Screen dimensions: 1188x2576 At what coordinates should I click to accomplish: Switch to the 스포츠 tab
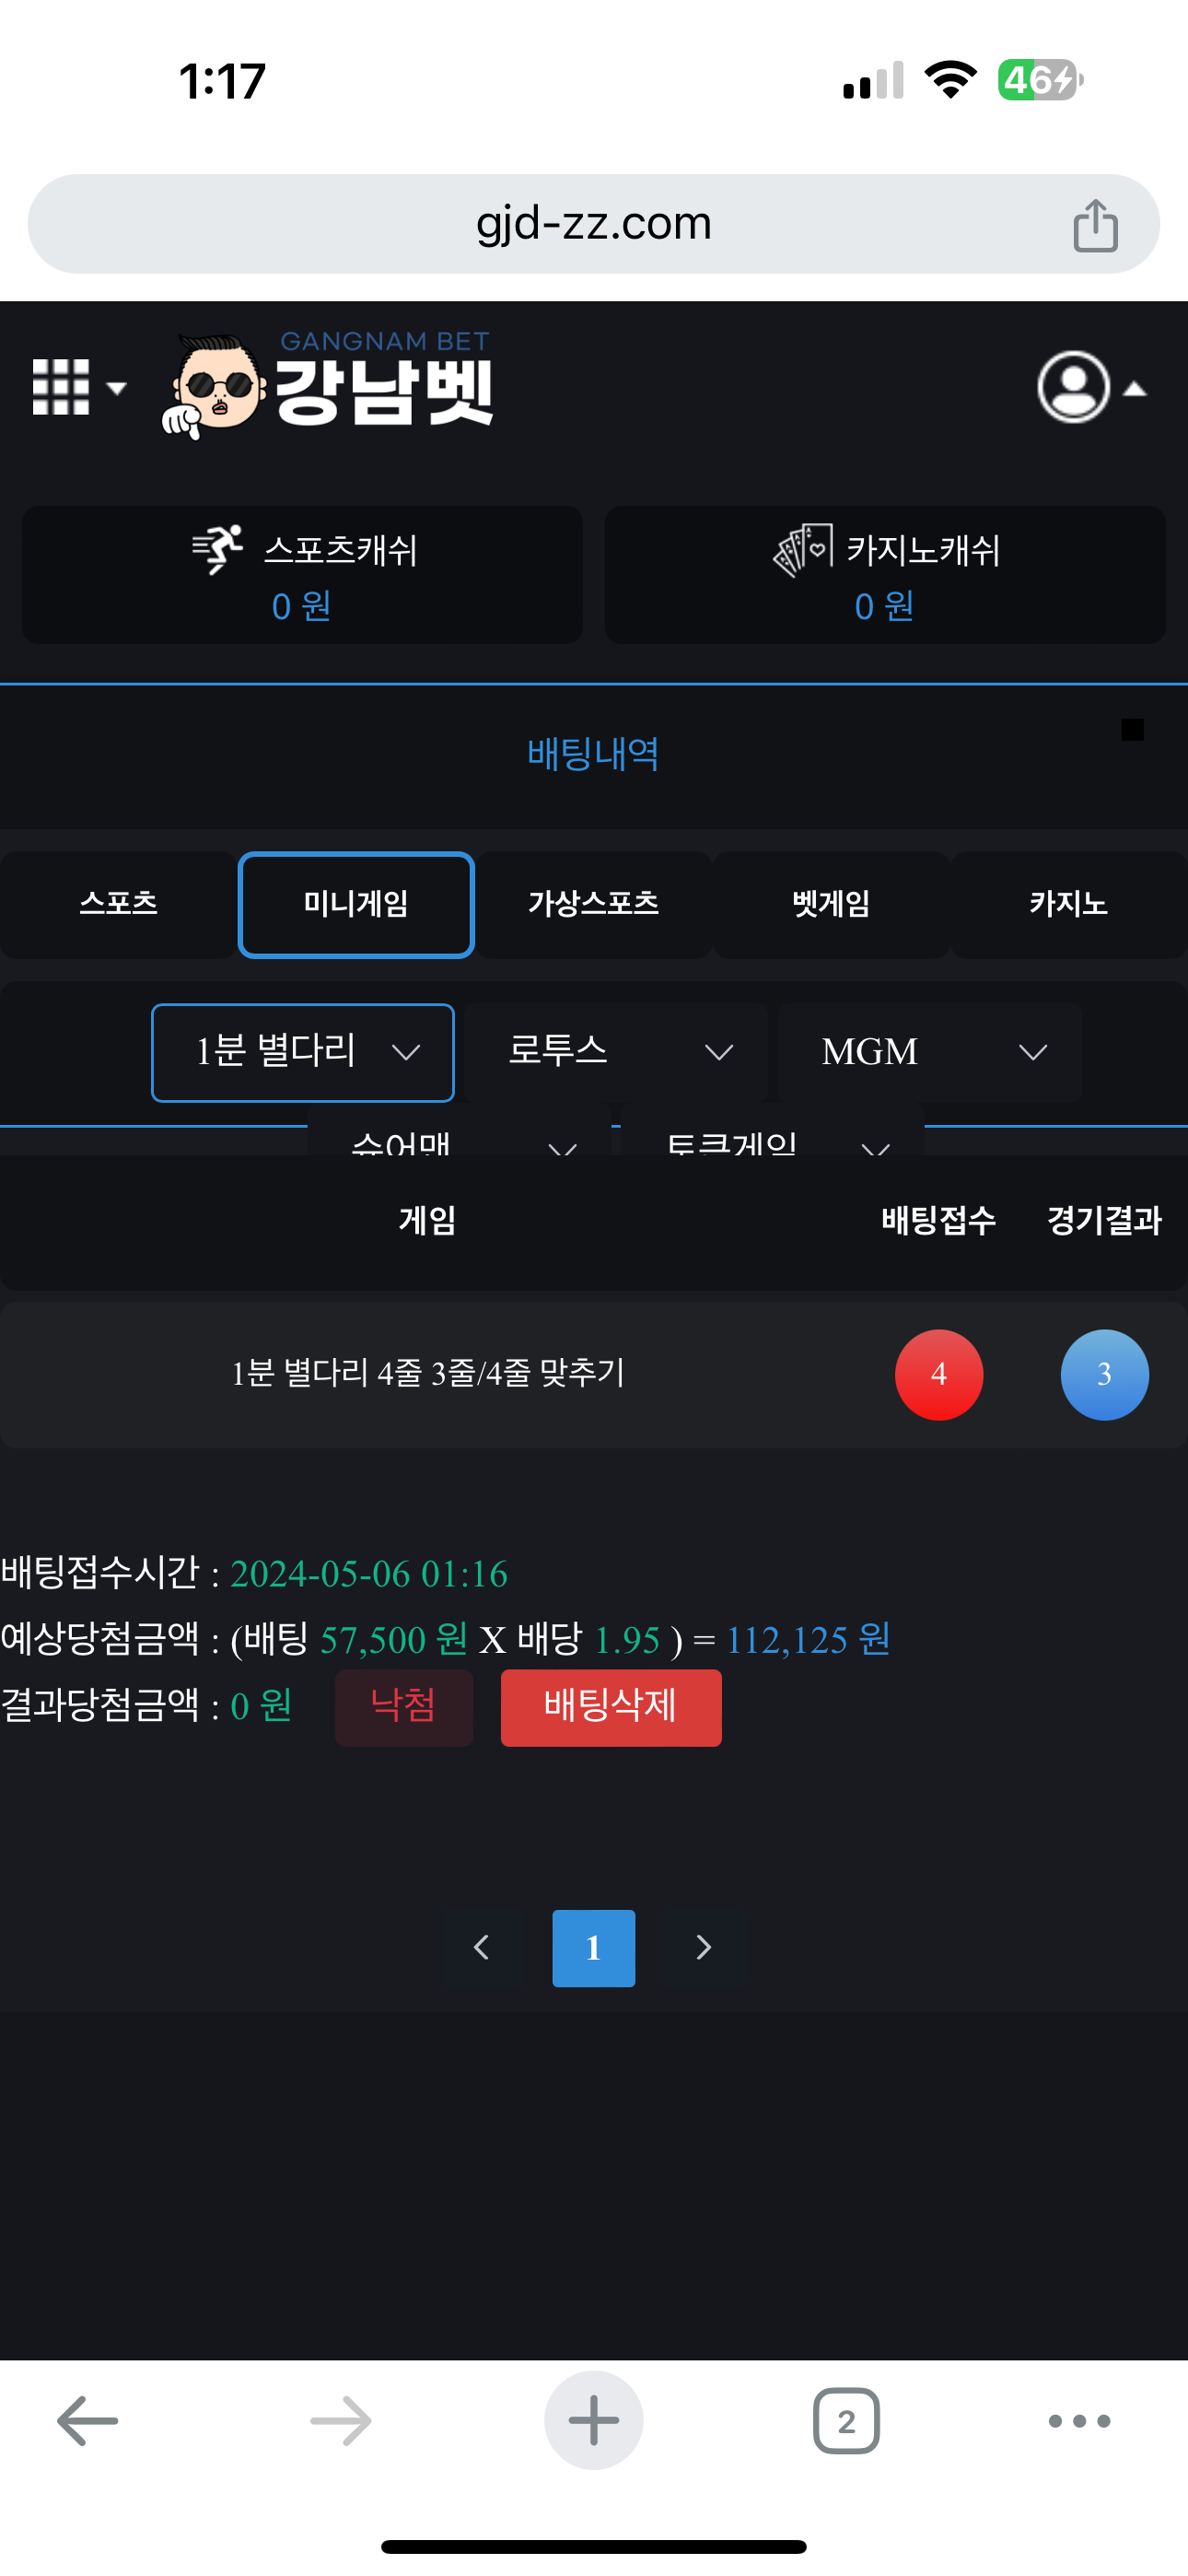click(x=118, y=904)
